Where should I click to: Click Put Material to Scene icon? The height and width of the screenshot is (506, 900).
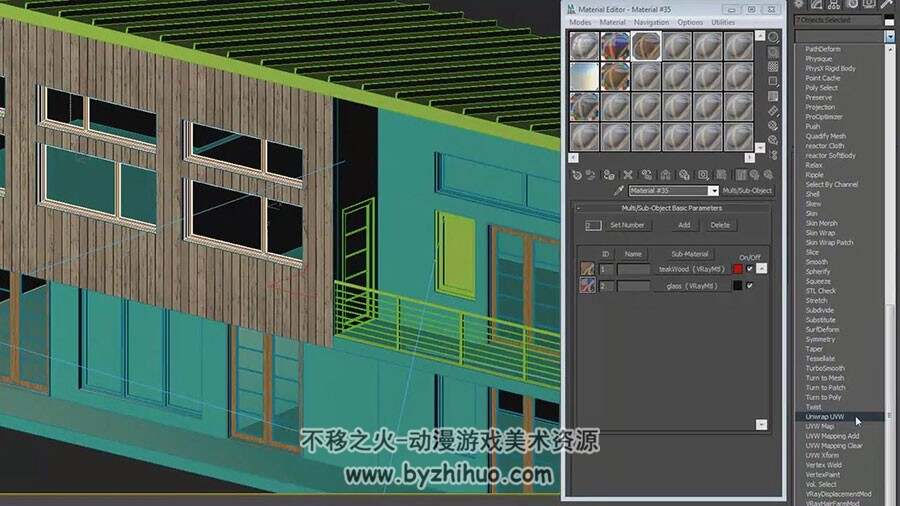click(x=590, y=175)
